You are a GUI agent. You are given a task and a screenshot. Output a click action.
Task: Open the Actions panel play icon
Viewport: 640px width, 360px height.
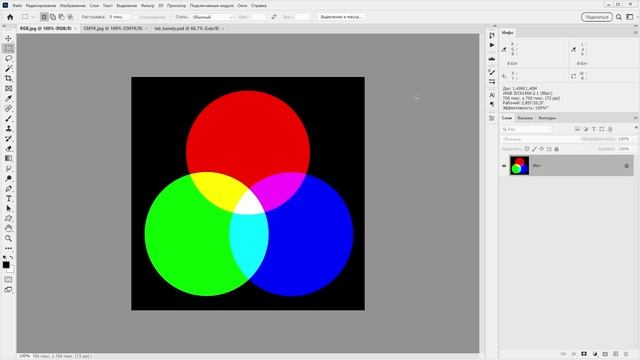coord(492,45)
